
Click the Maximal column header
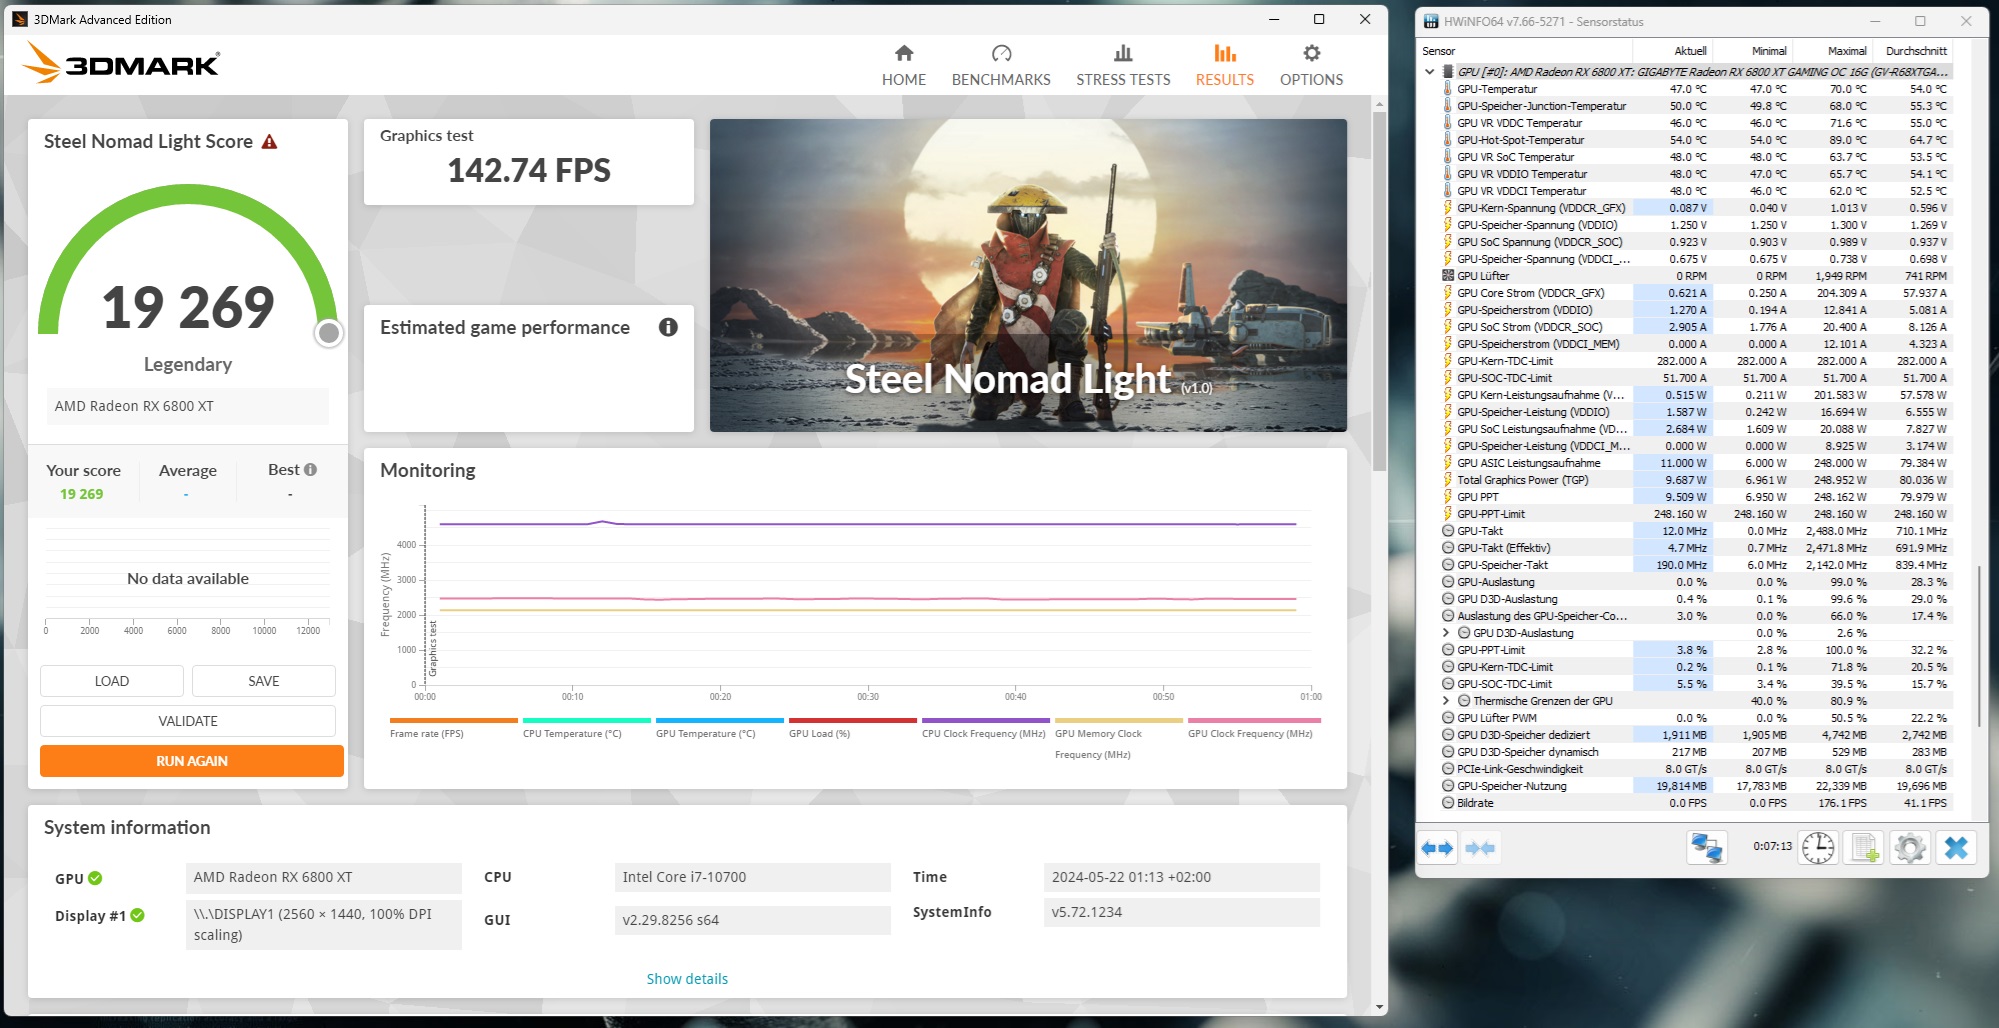(1832, 51)
